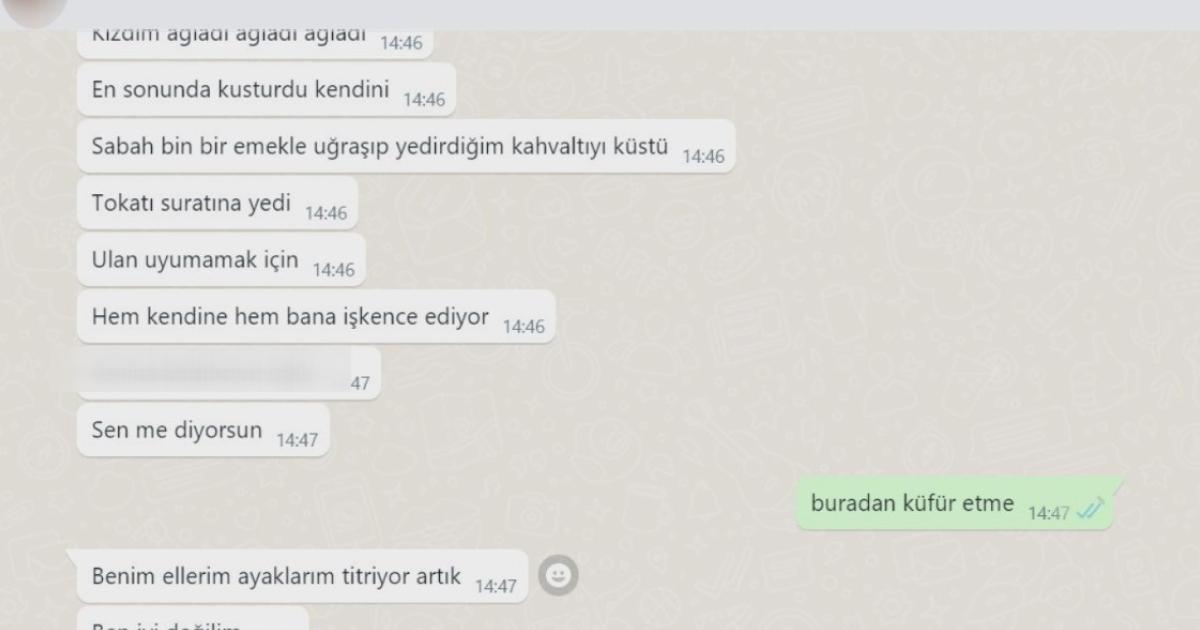Click the chat header bar at top
The image size is (1200, 630).
600,14
